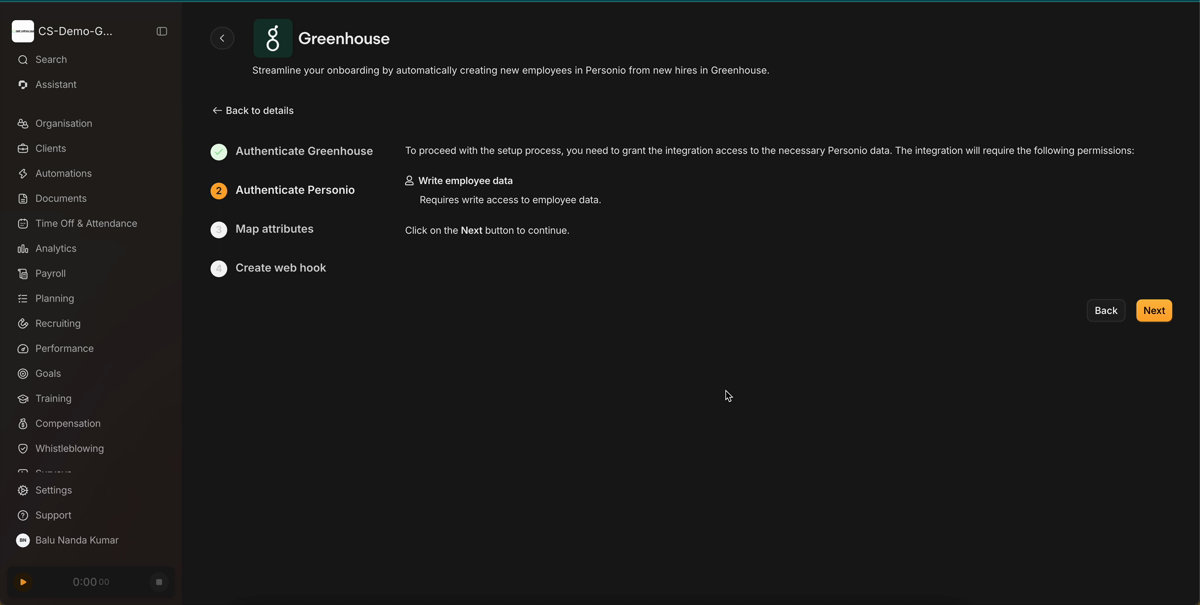Click the Write employee data heading
1200x605 pixels.
coord(466,181)
